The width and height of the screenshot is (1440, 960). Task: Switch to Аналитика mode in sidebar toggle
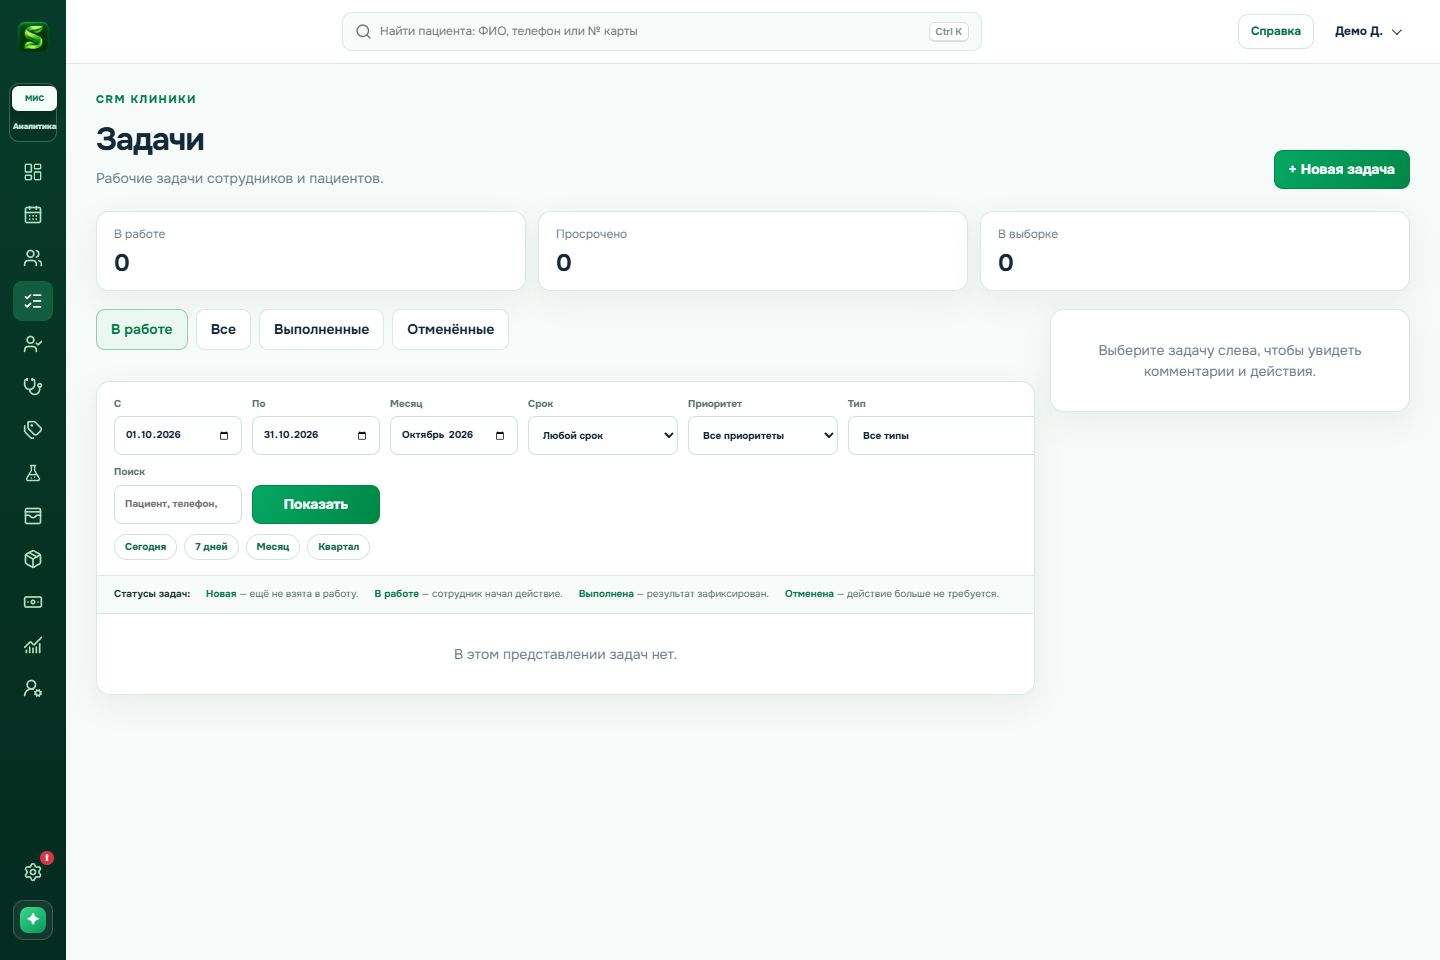pos(35,126)
